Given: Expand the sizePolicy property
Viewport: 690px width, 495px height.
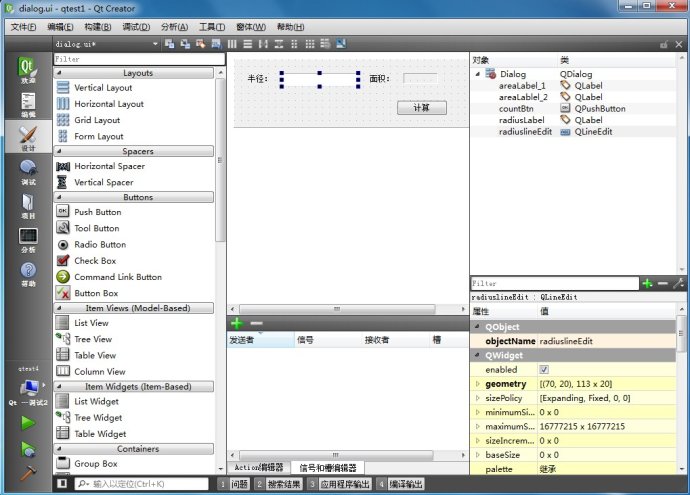Looking at the screenshot, I should tap(478, 398).
